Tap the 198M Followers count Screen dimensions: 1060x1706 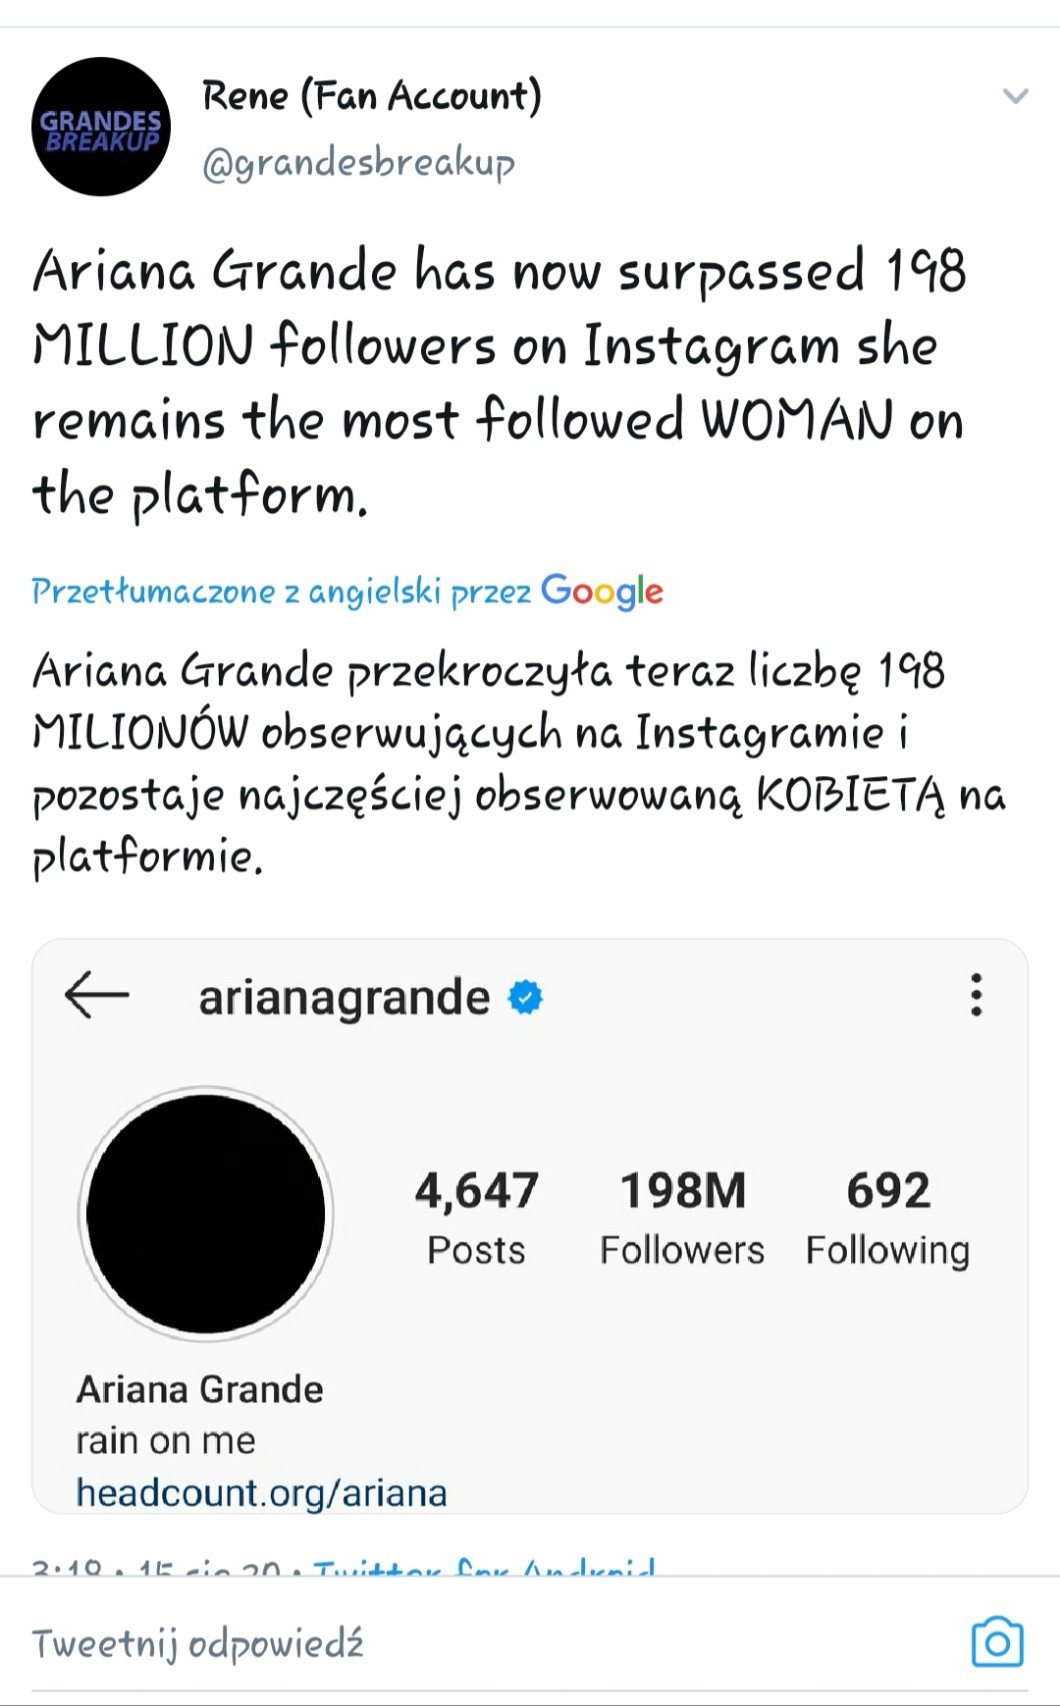(x=682, y=1219)
